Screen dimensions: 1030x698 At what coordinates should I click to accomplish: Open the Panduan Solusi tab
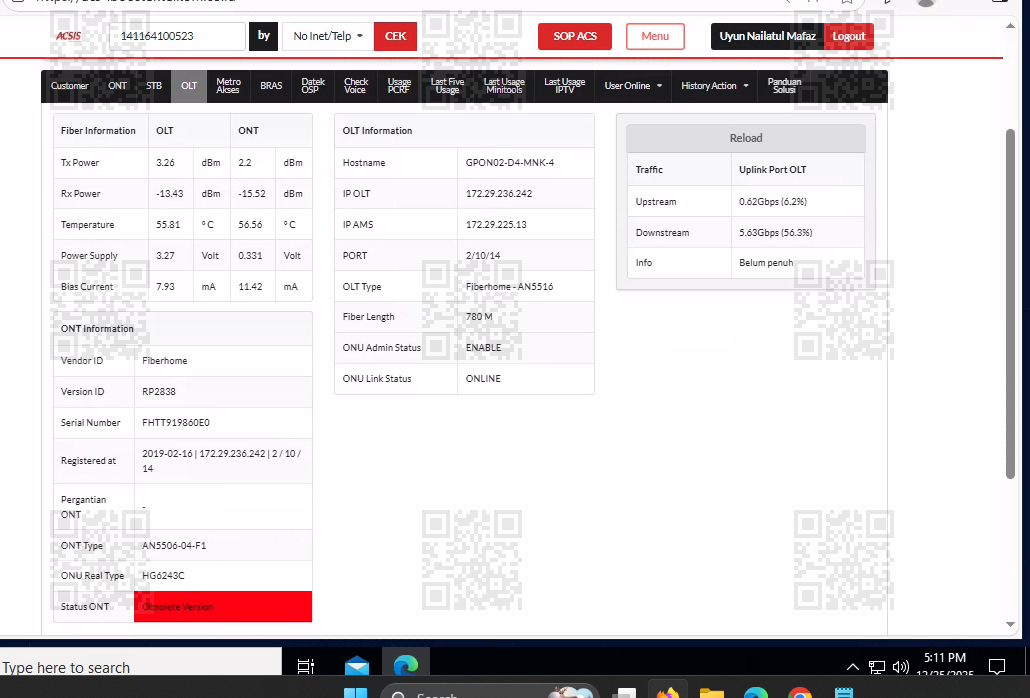[x=784, y=86]
